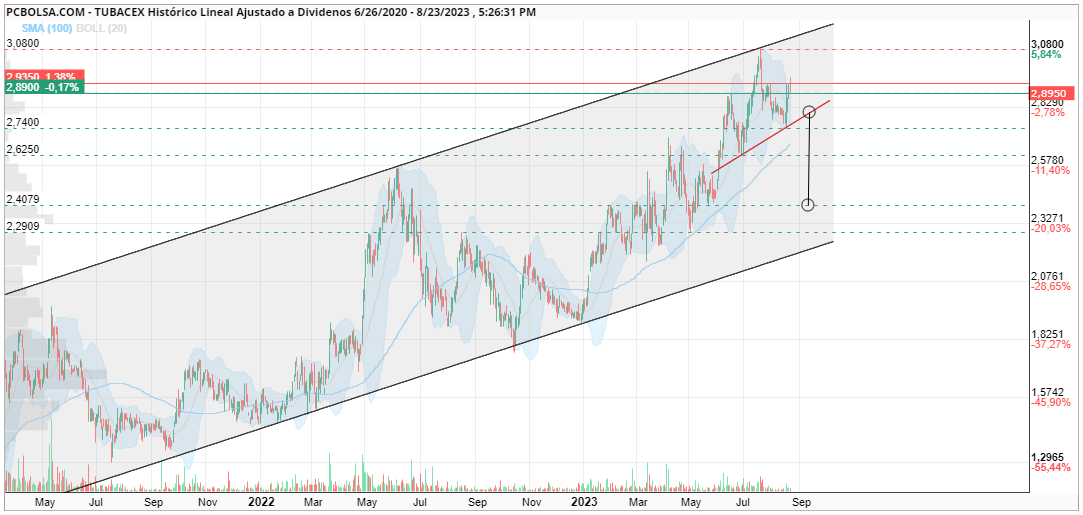Select the -37,27% percentage label
The width and height of the screenshot is (1083, 515).
1051,344
